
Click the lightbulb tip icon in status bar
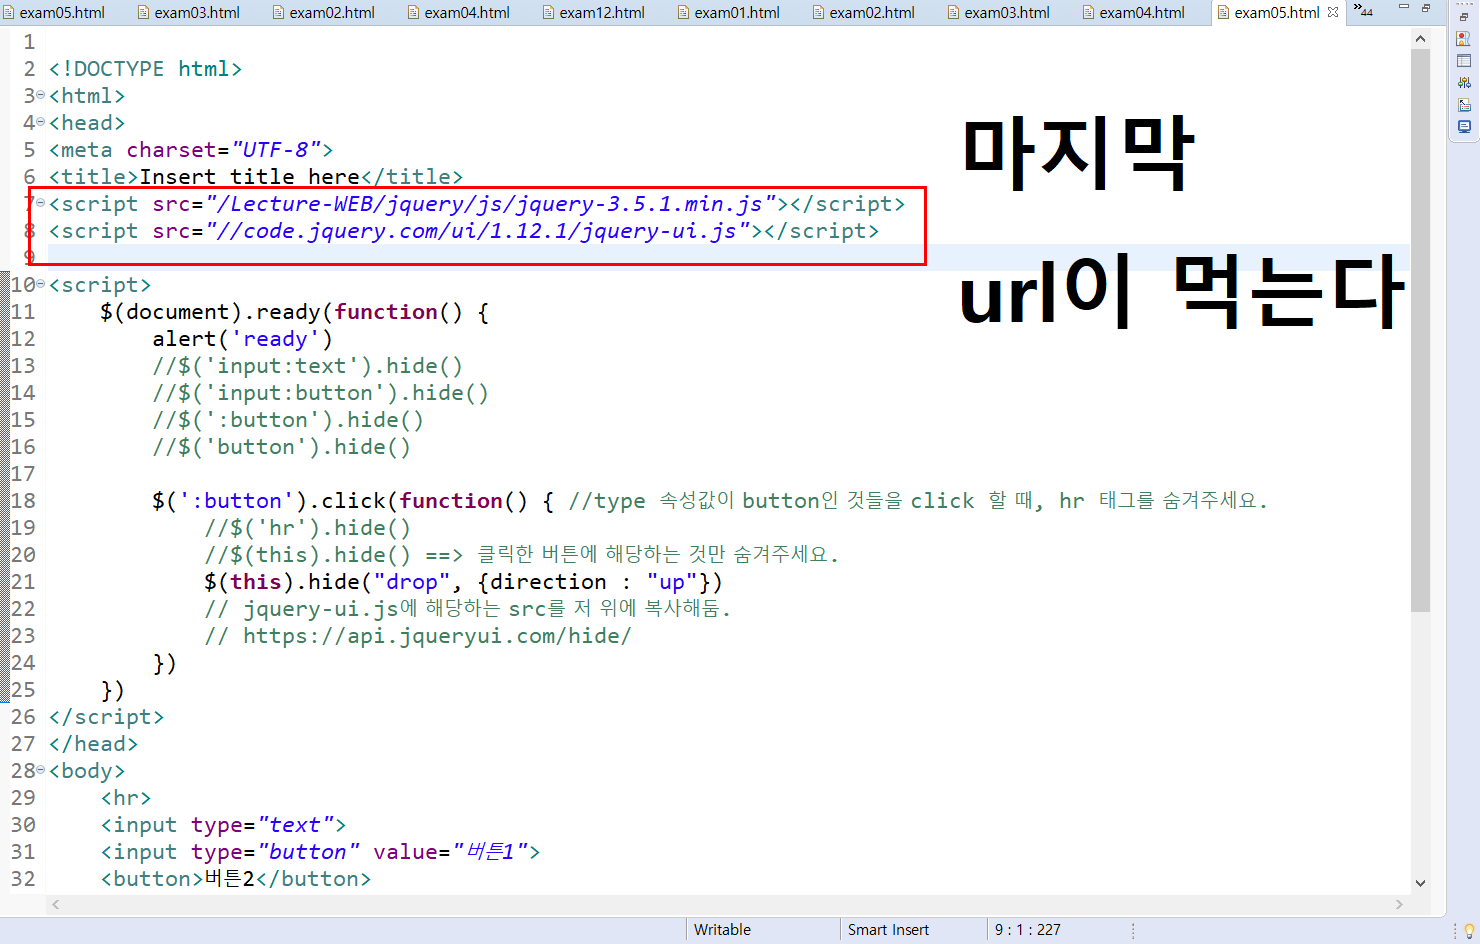[x=1469, y=931]
